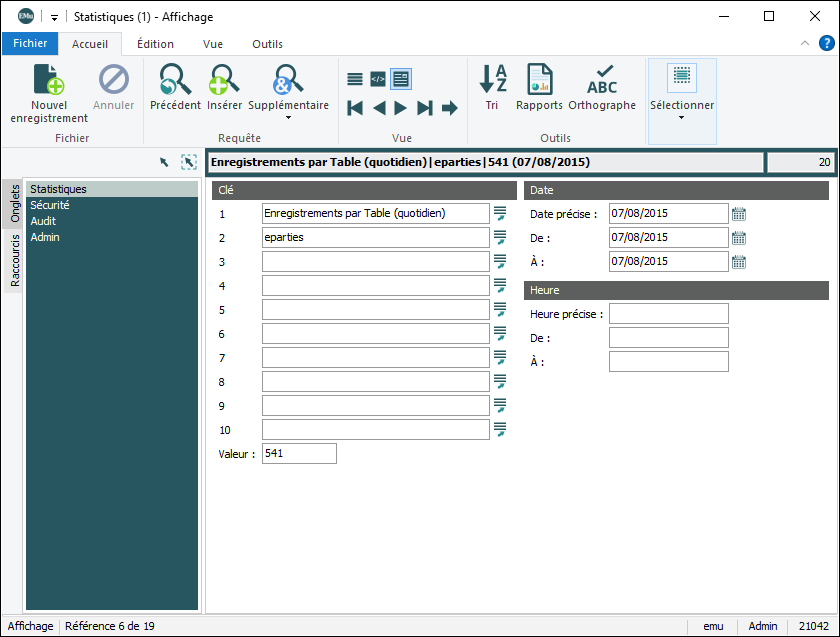Image resolution: width=840 pixels, height=637 pixels.
Task: Click the Nouvel enregistrement icon
Action: click(x=49, y=80)
